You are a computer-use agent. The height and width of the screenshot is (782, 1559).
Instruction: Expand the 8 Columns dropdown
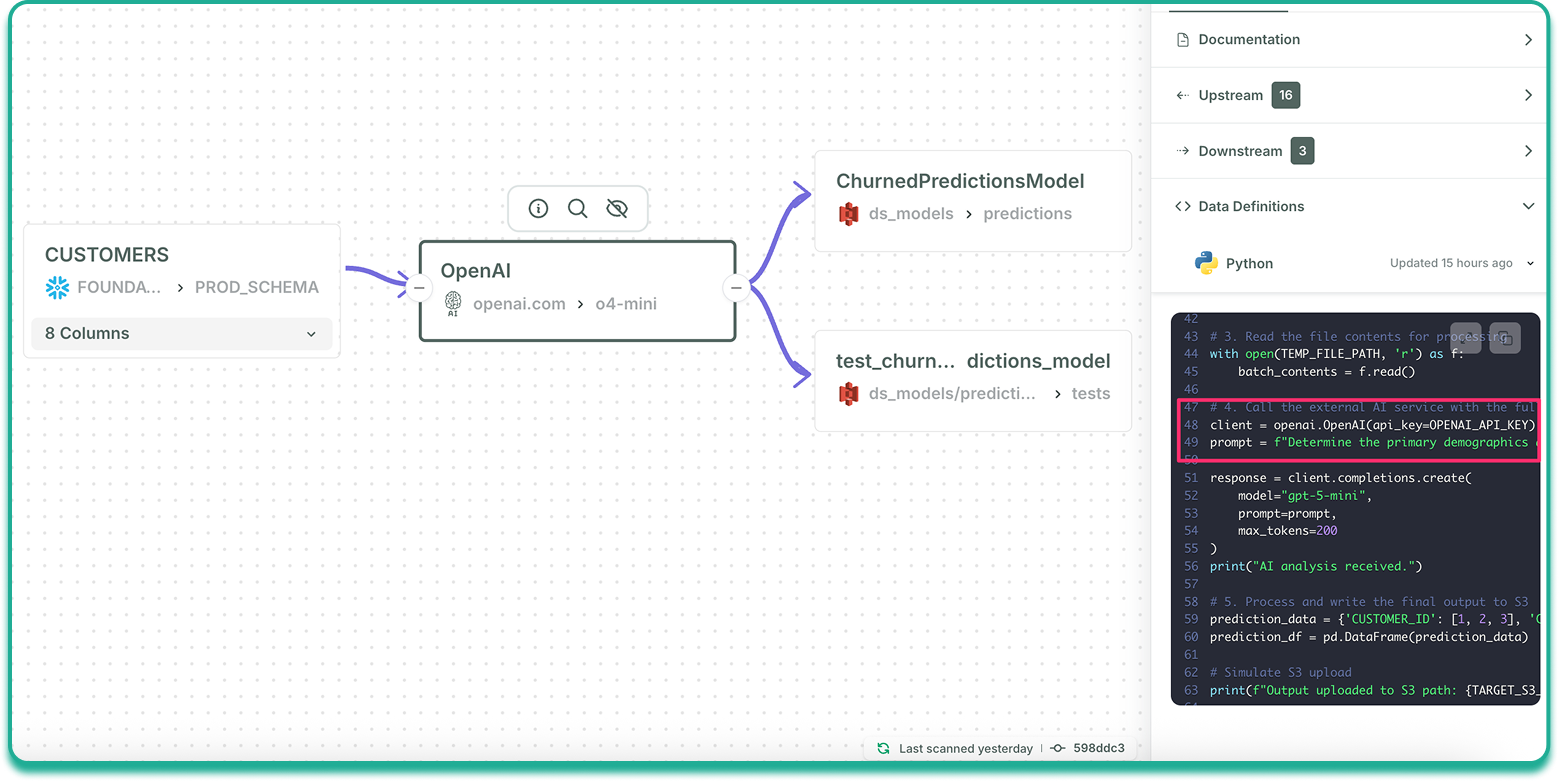point(181,334)
